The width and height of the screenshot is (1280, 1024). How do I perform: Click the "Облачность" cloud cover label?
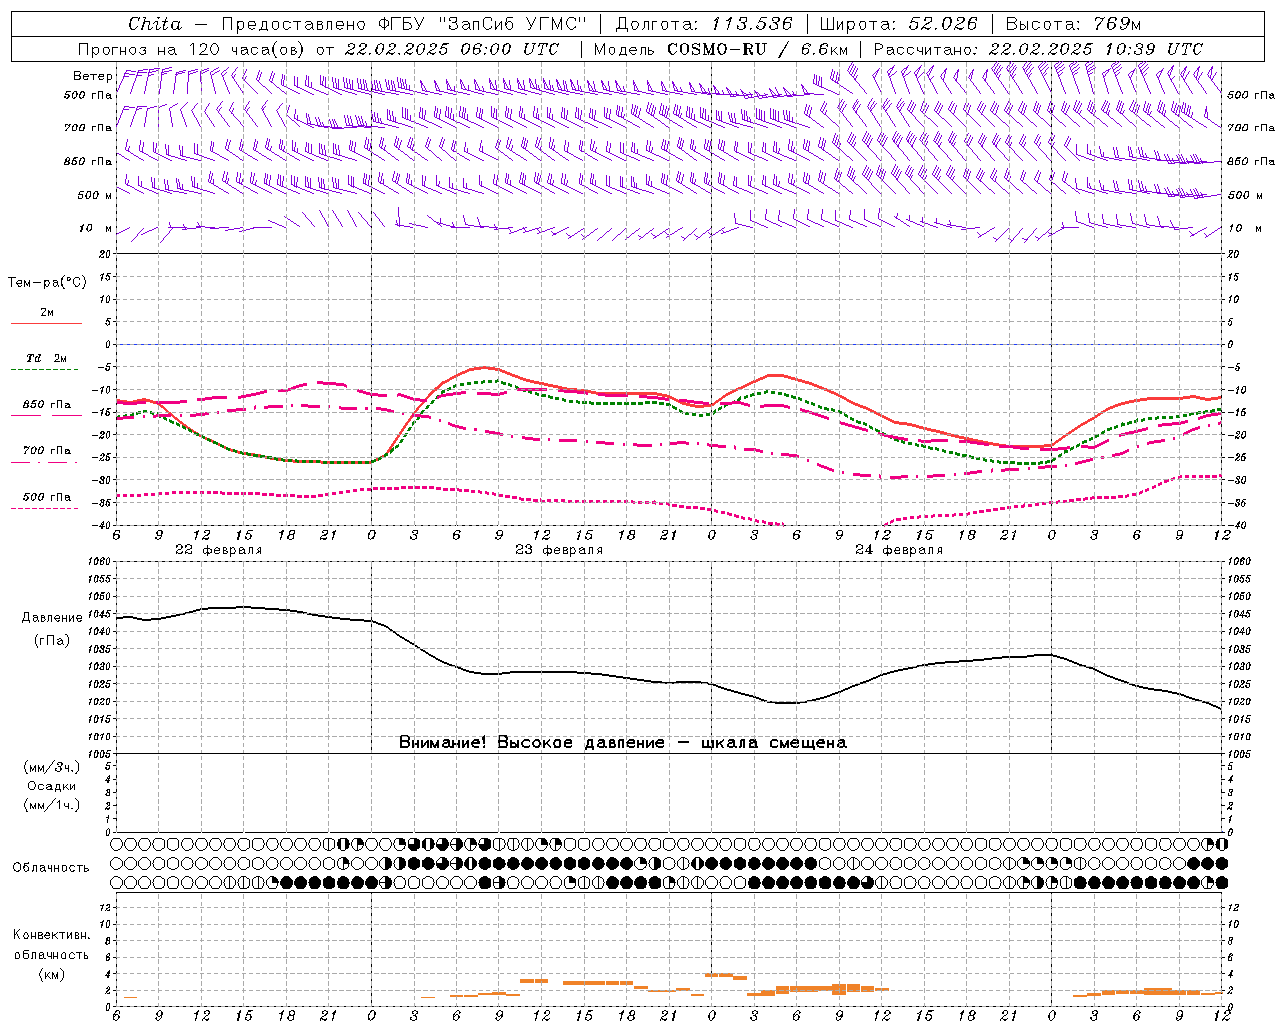51,867
